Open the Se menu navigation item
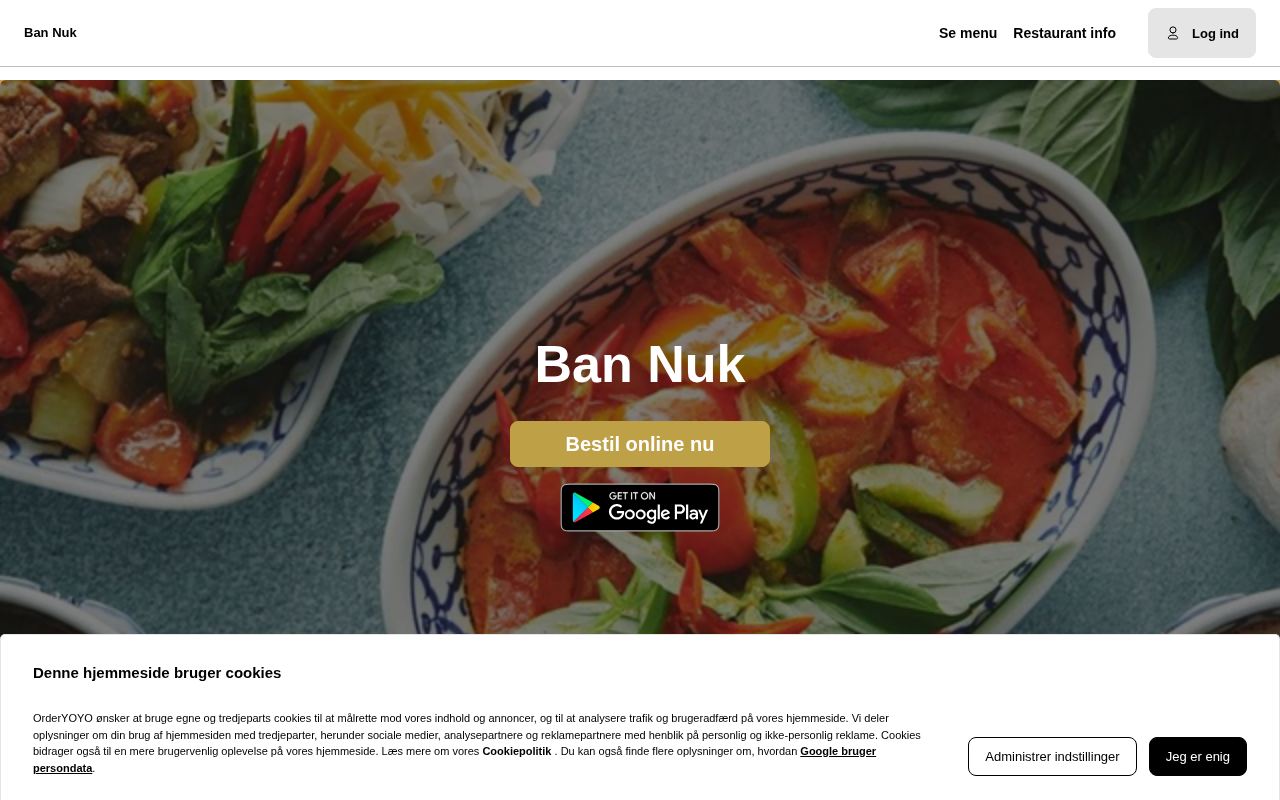Screen dimensions: 1280x800 pyautogui.click(x=968, y=33)
